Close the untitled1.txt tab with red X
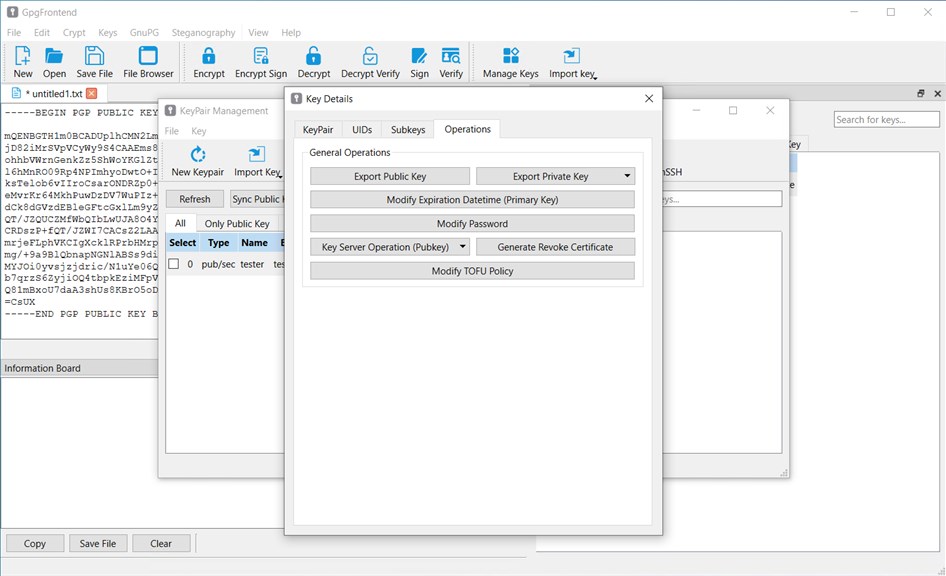946x576 pixels. (92, 93)
